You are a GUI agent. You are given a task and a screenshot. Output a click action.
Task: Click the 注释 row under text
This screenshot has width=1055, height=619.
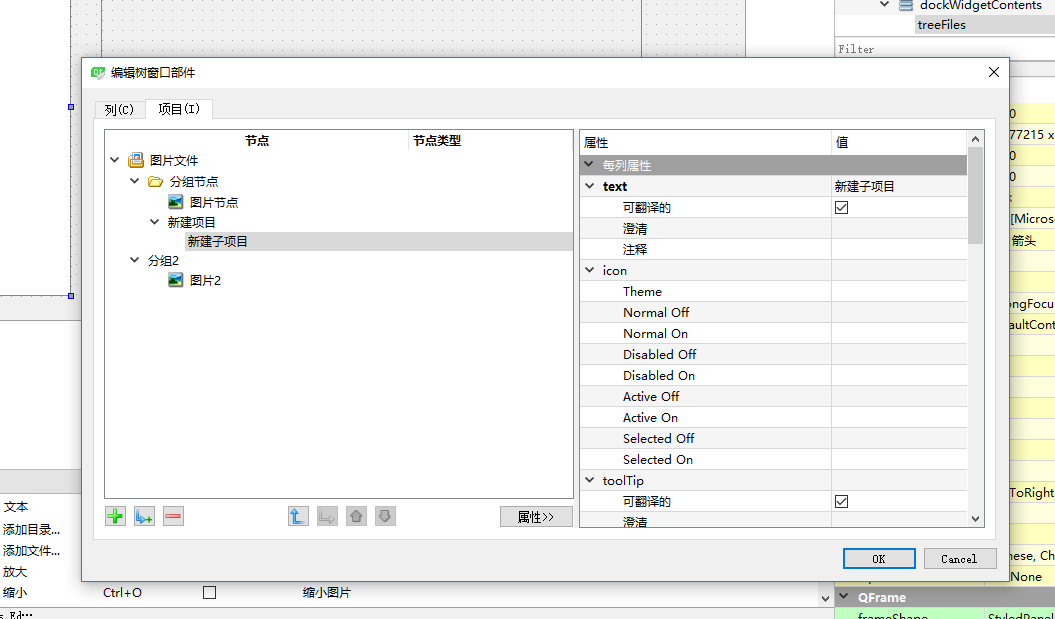tap(773, 250)
